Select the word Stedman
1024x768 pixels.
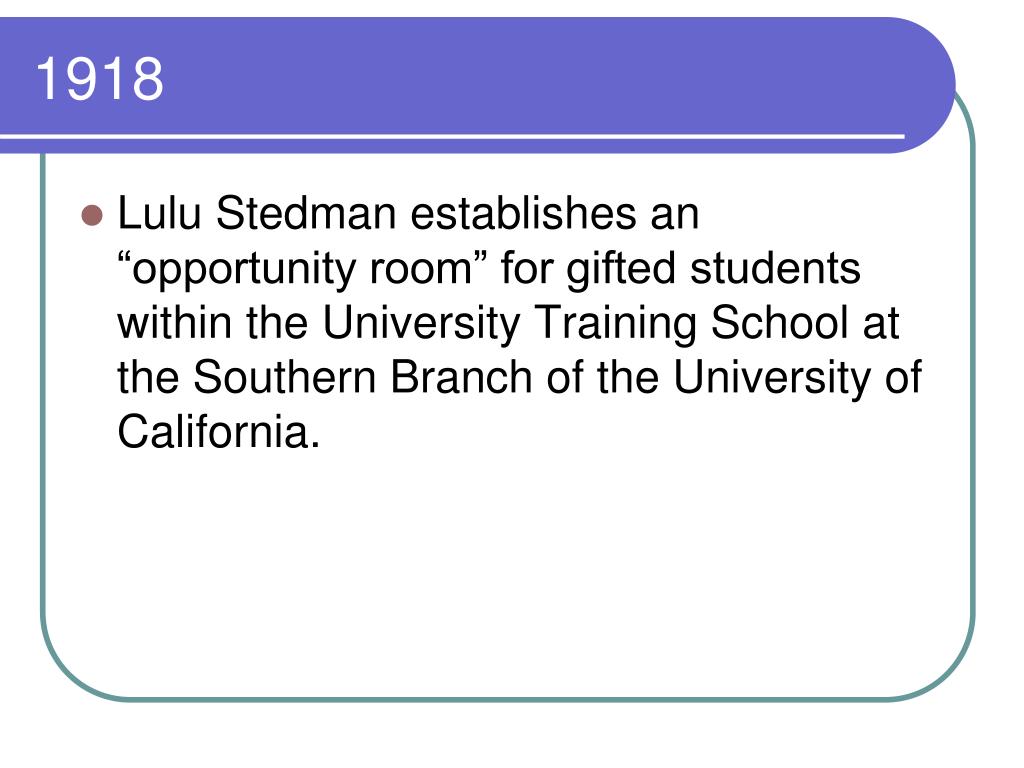[306, 213]
